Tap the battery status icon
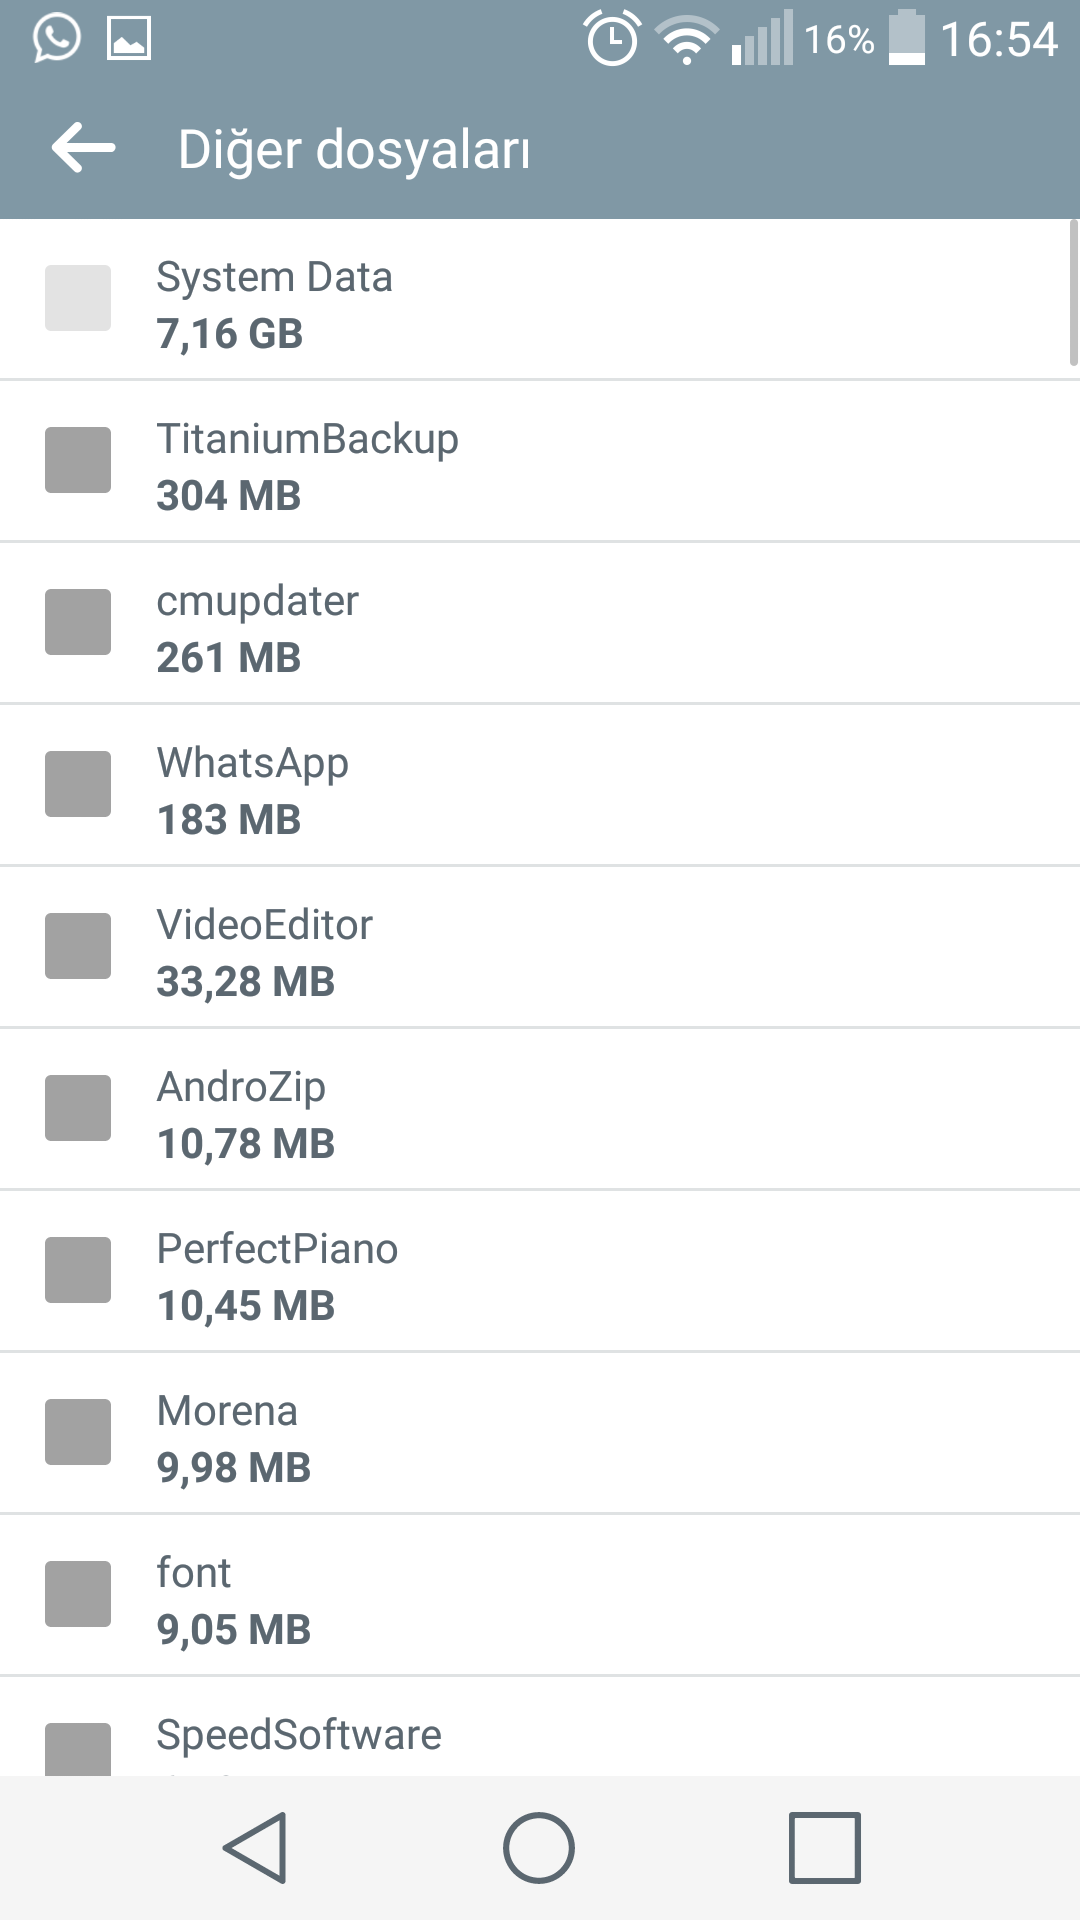The width and height of the screenshot is (1080, 1920). 907,38
